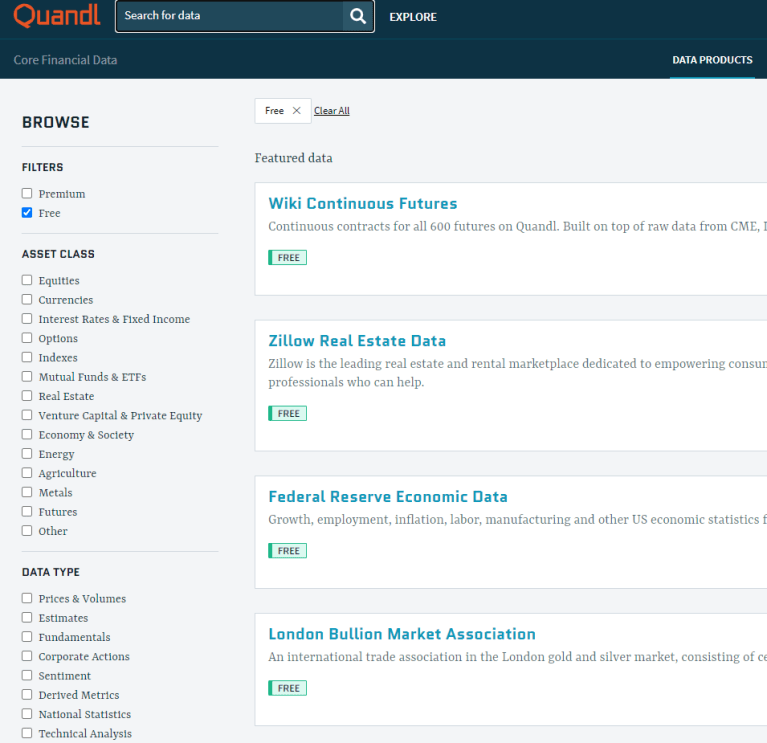
Task: Toggle the Options asset class checkbox
Action: [x=27, y=338]
